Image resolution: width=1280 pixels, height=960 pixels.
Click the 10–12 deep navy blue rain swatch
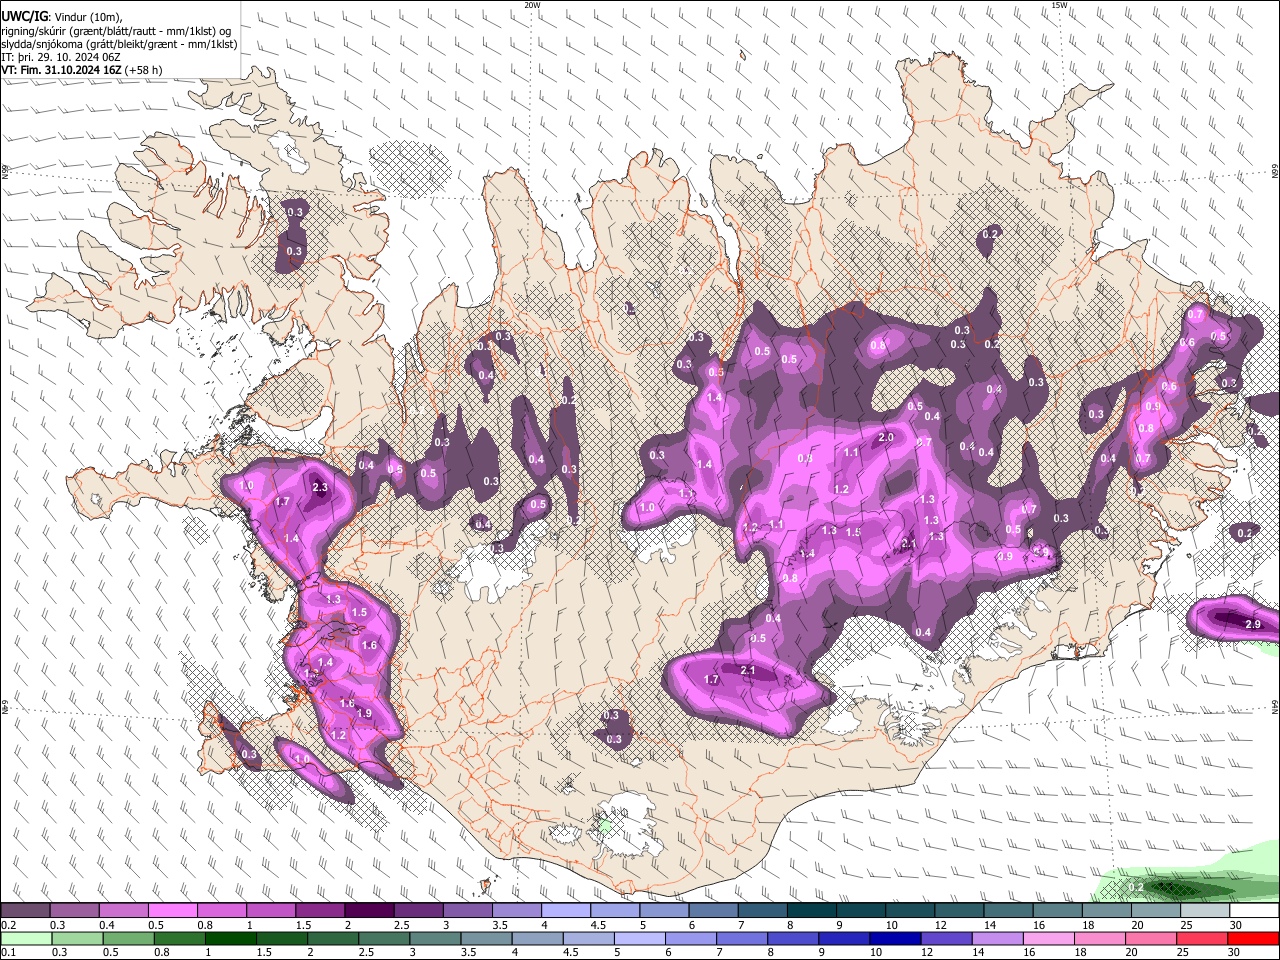894,938
